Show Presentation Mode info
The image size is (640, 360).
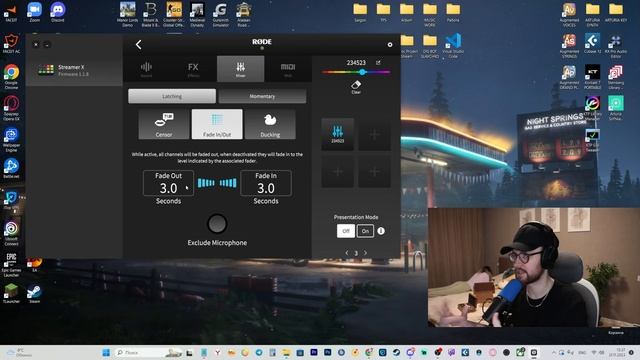pos(381,231)
